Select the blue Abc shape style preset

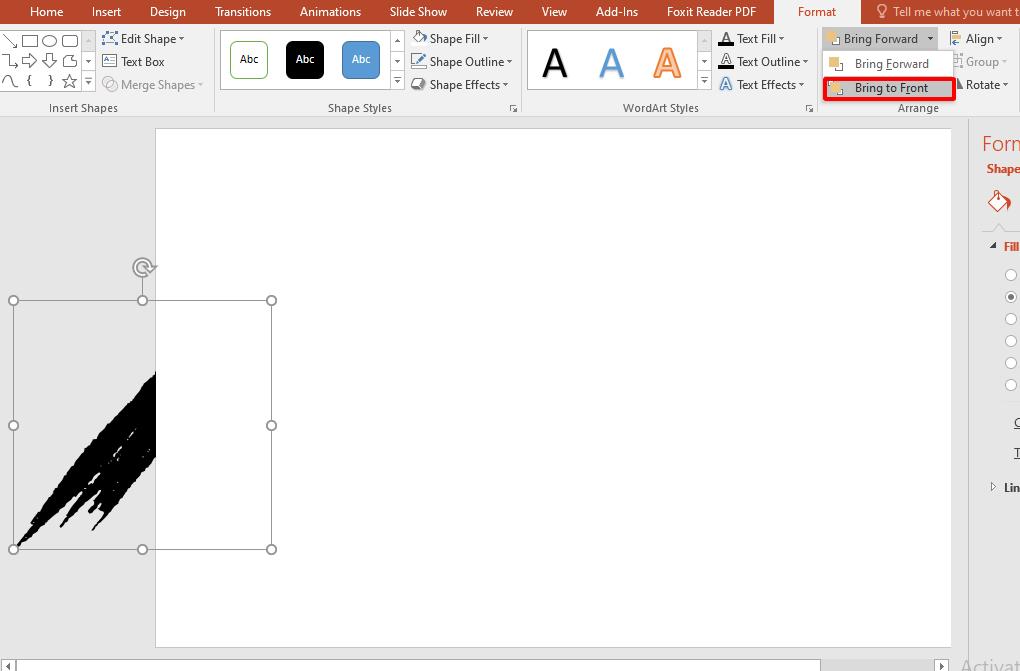coord(361,59)
